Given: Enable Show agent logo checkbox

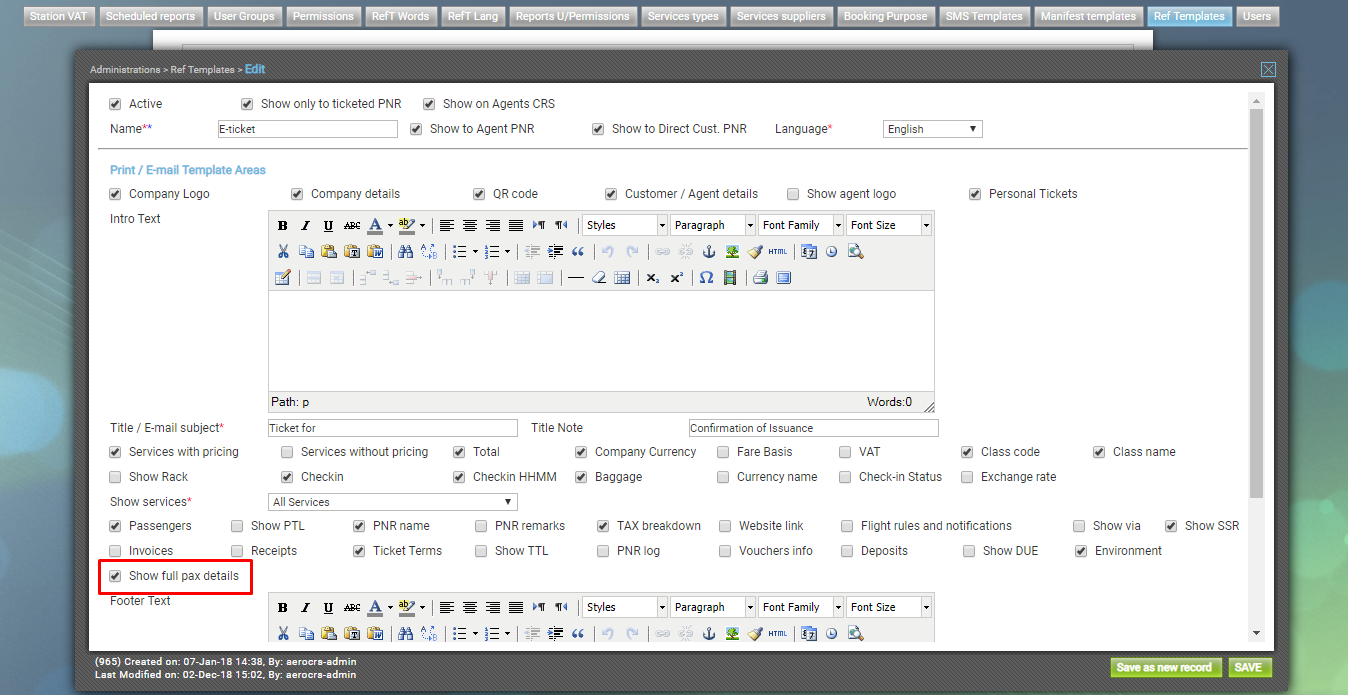Looking at the screenshot, I should (x=793, y=194).
